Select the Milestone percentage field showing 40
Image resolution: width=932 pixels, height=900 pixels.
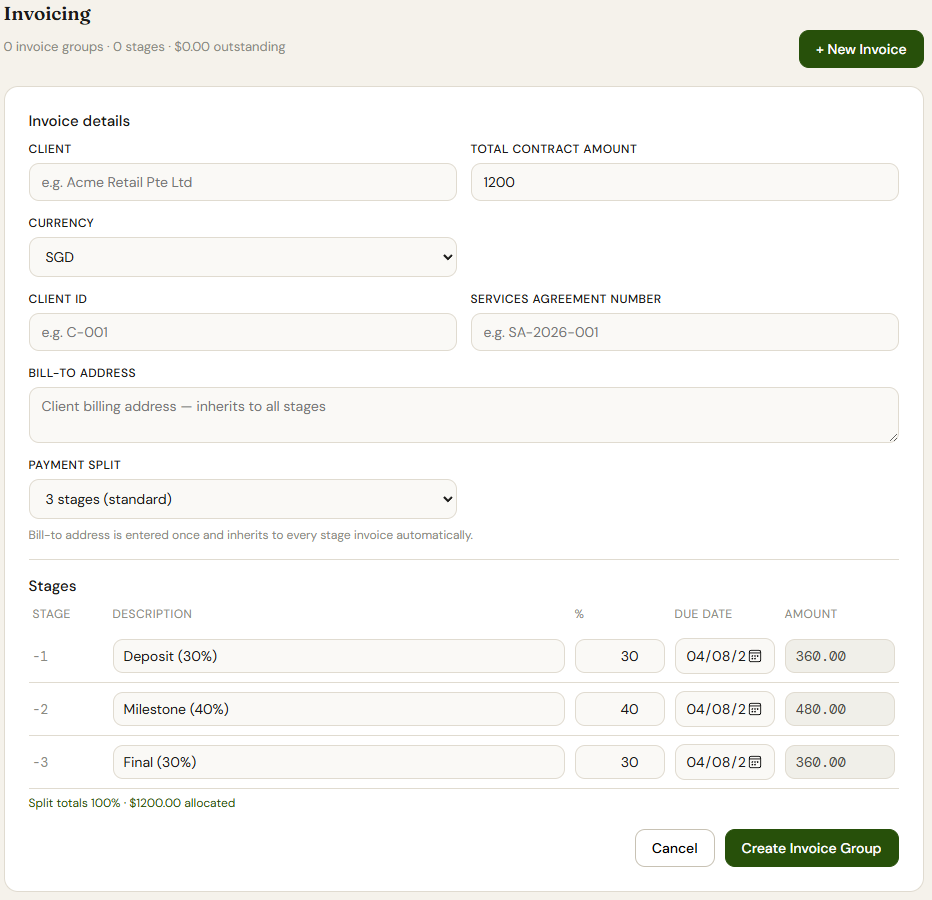tap(620, 709)
